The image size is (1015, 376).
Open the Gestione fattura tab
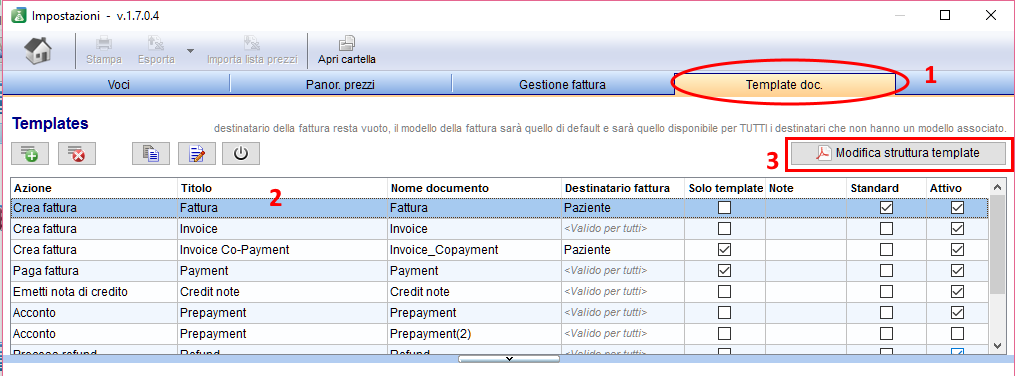click(x=563, y=84)
